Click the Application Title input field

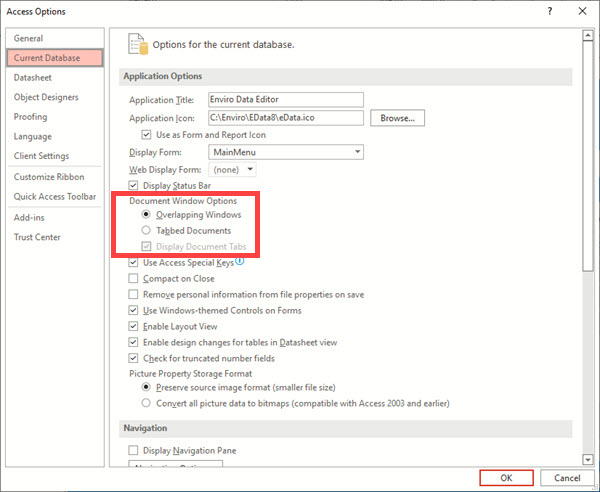(x=286, y=99)
